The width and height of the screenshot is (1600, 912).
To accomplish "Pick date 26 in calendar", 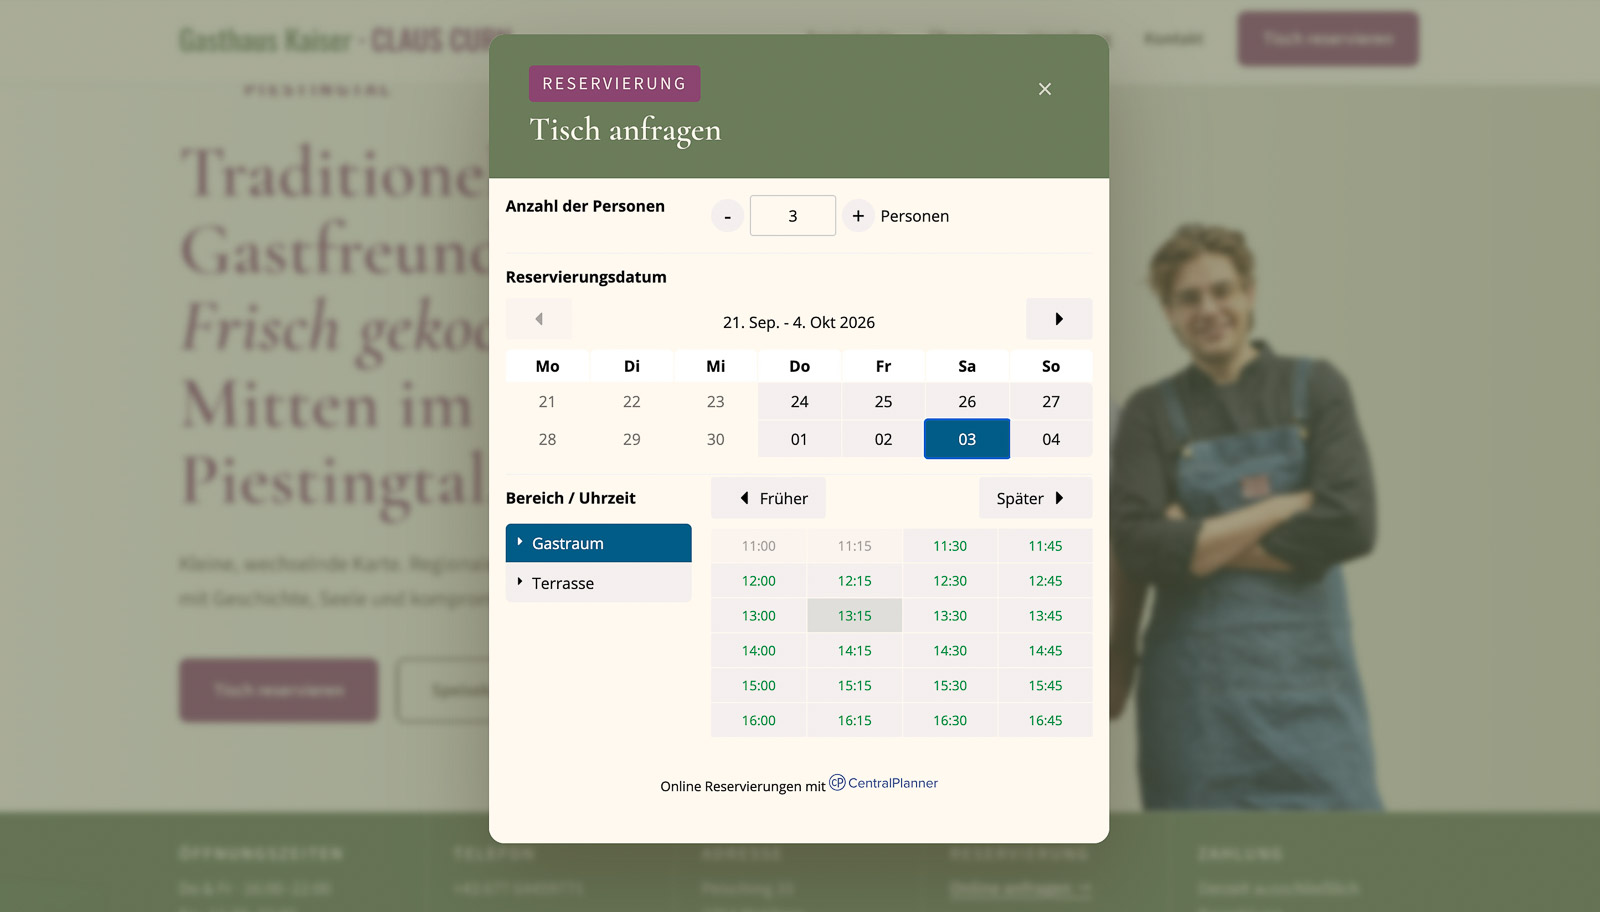I will 967,401.
